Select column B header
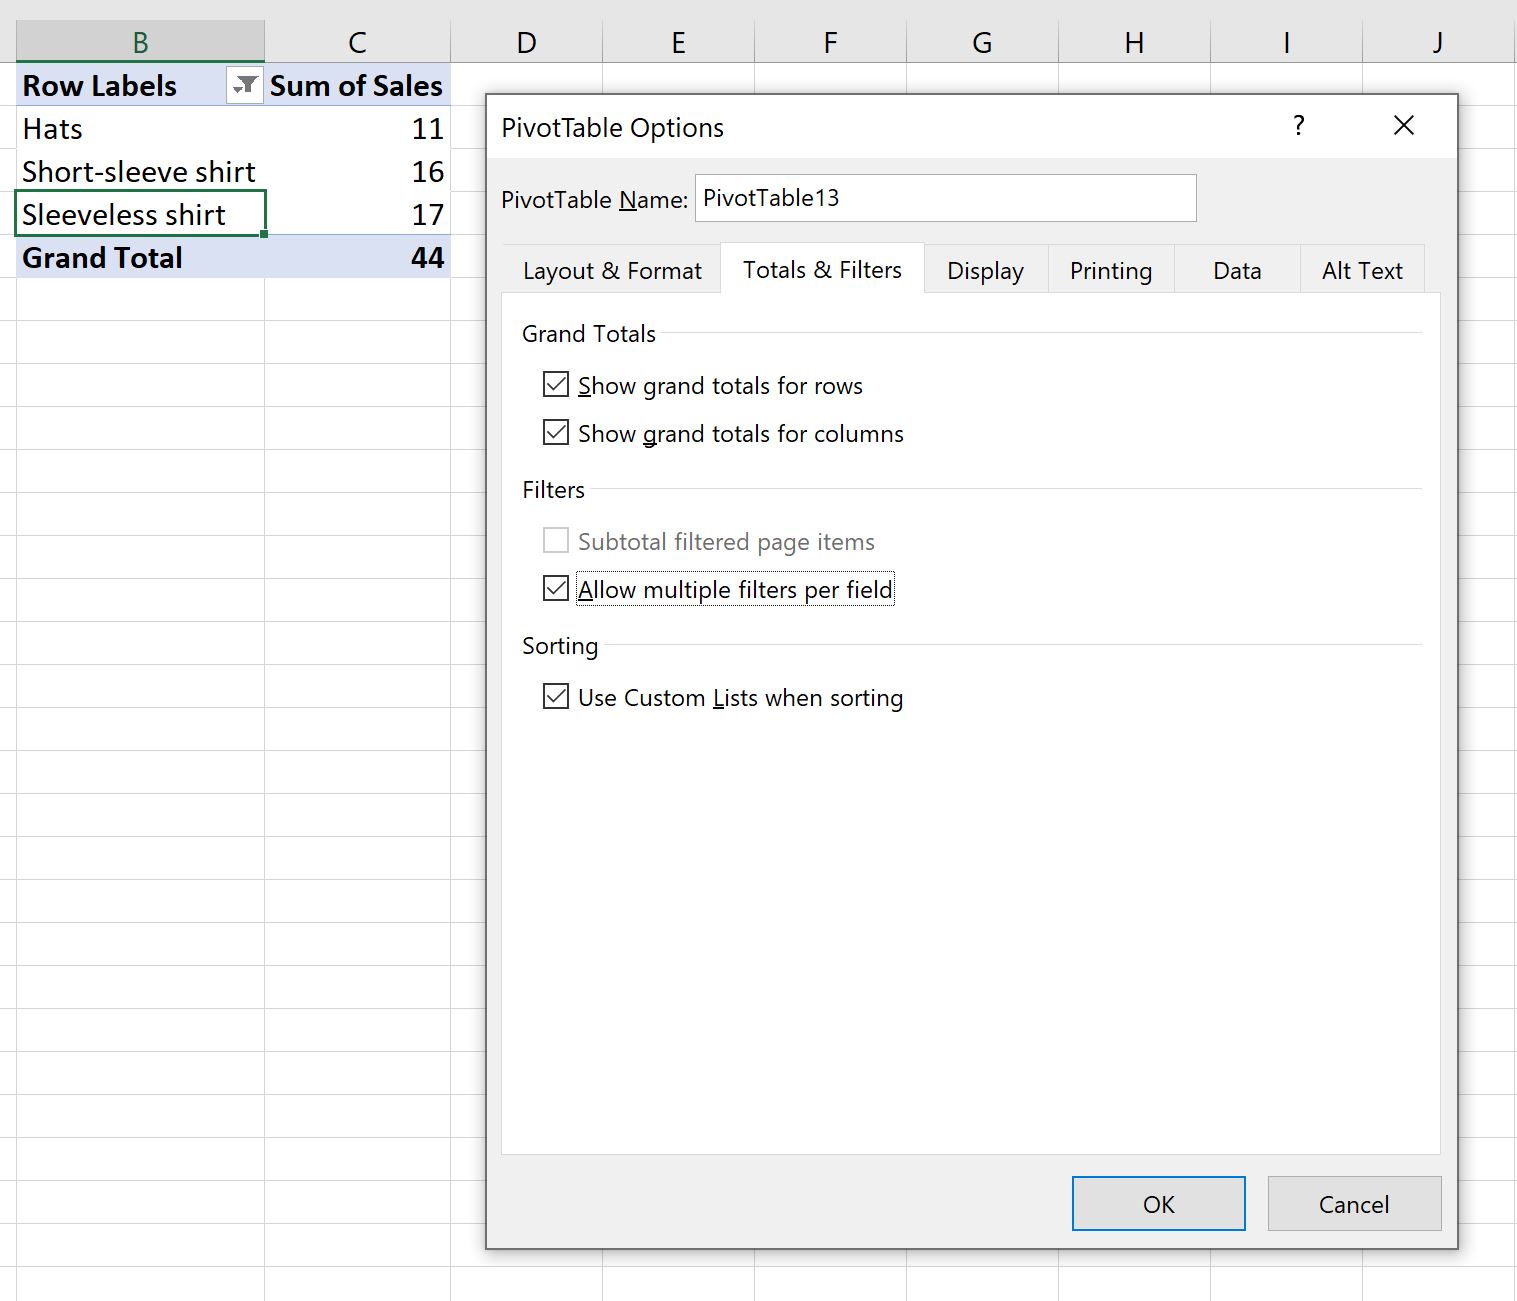The width and height of the screenshot is (1517, 1301). (140, 42)
